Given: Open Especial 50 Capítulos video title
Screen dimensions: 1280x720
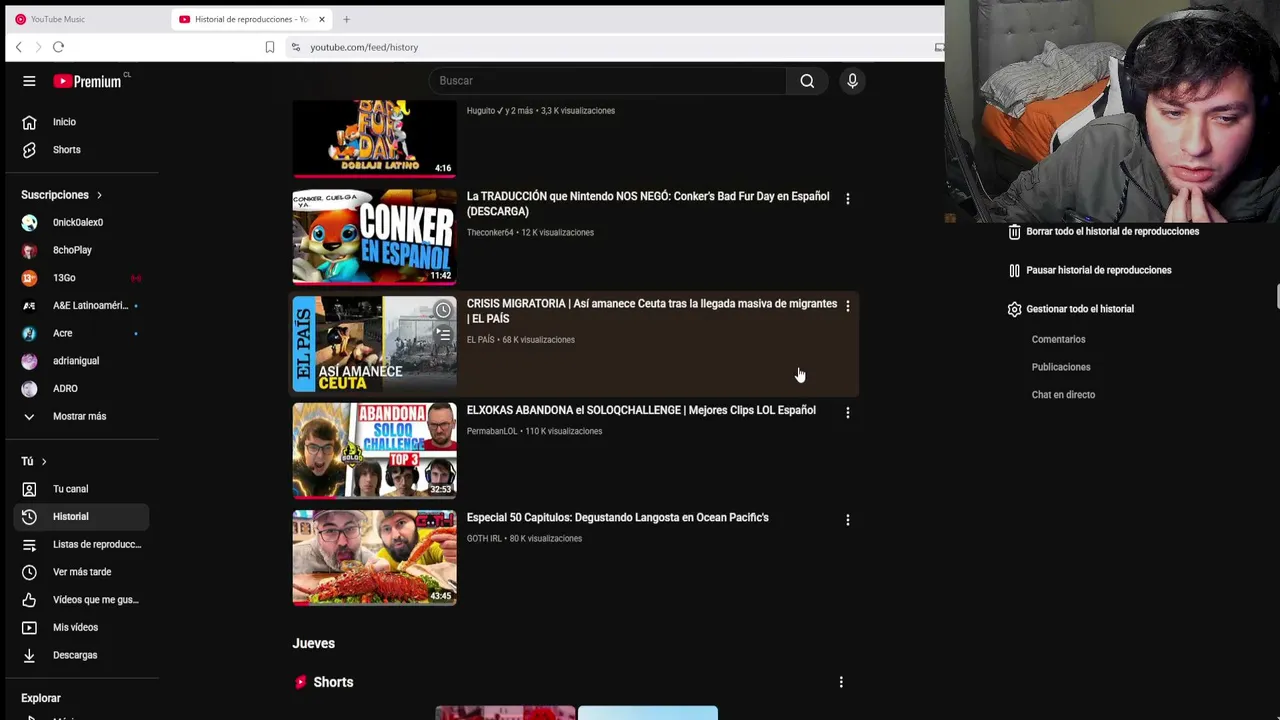Looking at the screenshot, I should [x=618, y=517].
